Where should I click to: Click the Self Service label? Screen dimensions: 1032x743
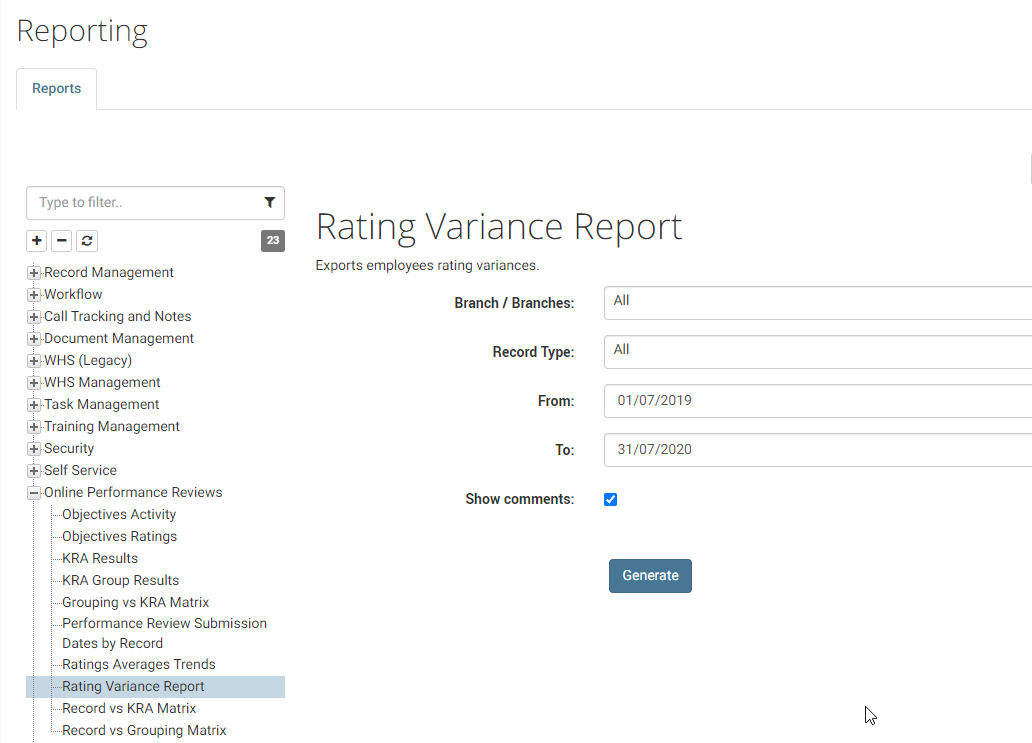coord(80,471)
